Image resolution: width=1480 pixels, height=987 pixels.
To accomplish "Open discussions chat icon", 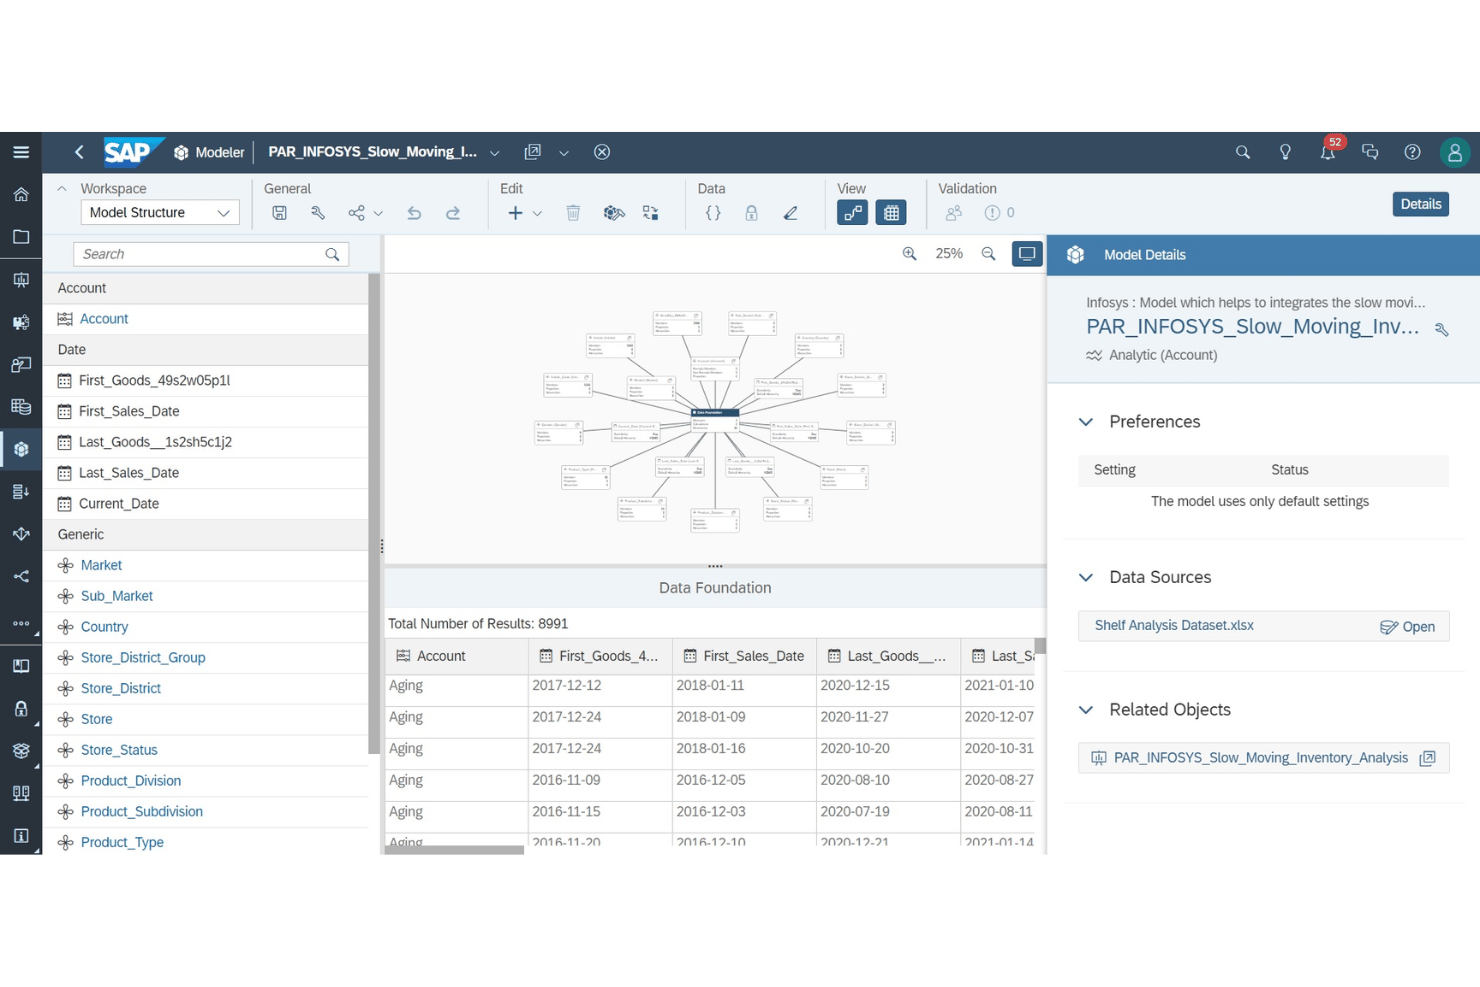I will (x=1370, y=152).
